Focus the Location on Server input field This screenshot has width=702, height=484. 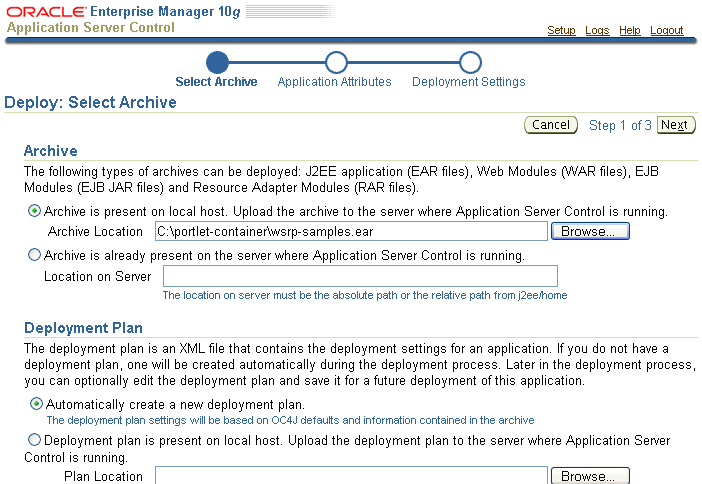(360, 276)
